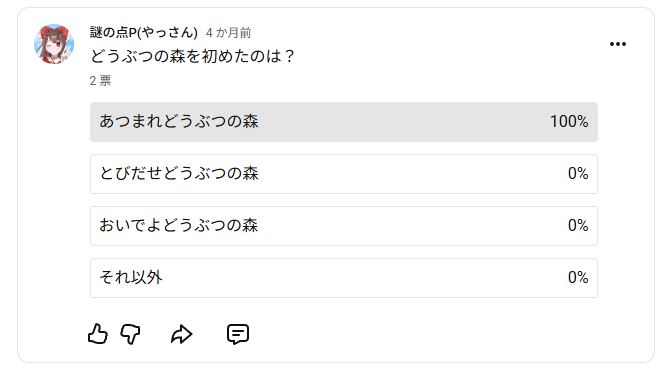Open comments via the speech bubble icon

click(238, 334)
